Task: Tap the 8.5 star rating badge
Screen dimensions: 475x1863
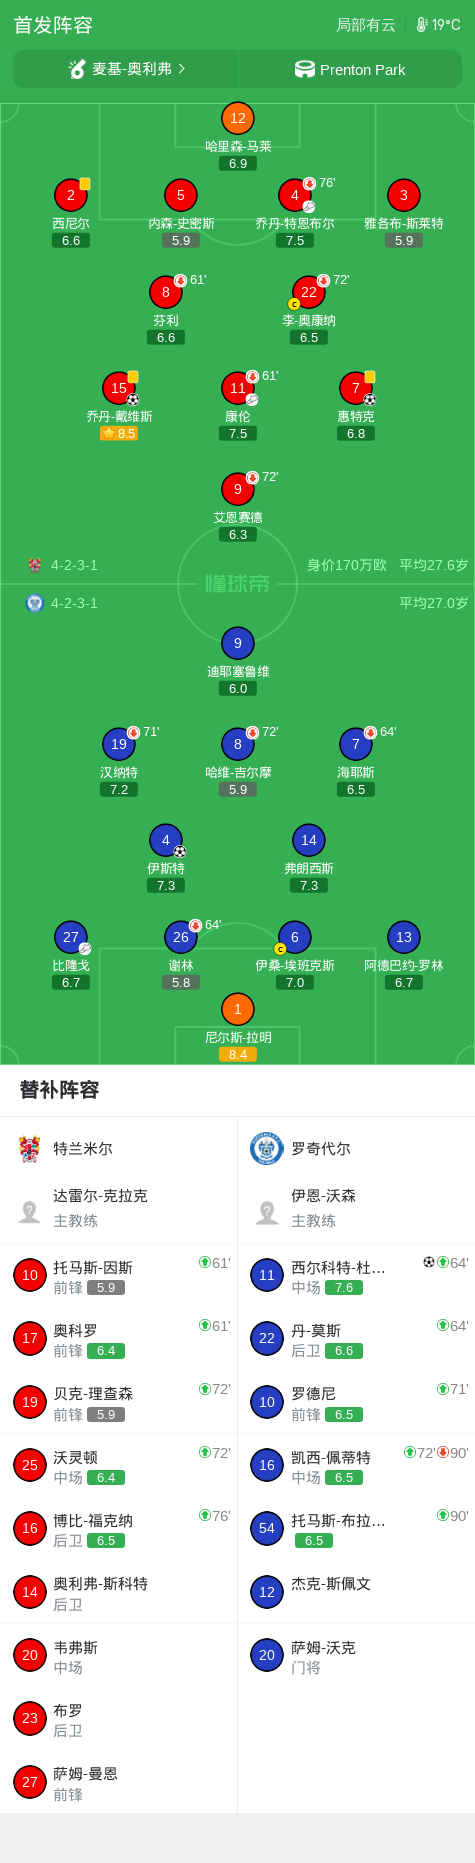Action: pos(119,433)
